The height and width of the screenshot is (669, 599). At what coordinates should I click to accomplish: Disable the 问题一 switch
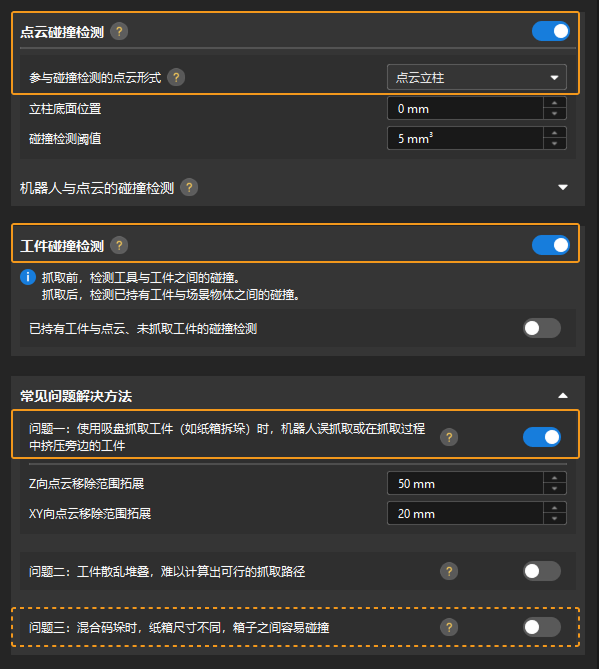(542, 437)
